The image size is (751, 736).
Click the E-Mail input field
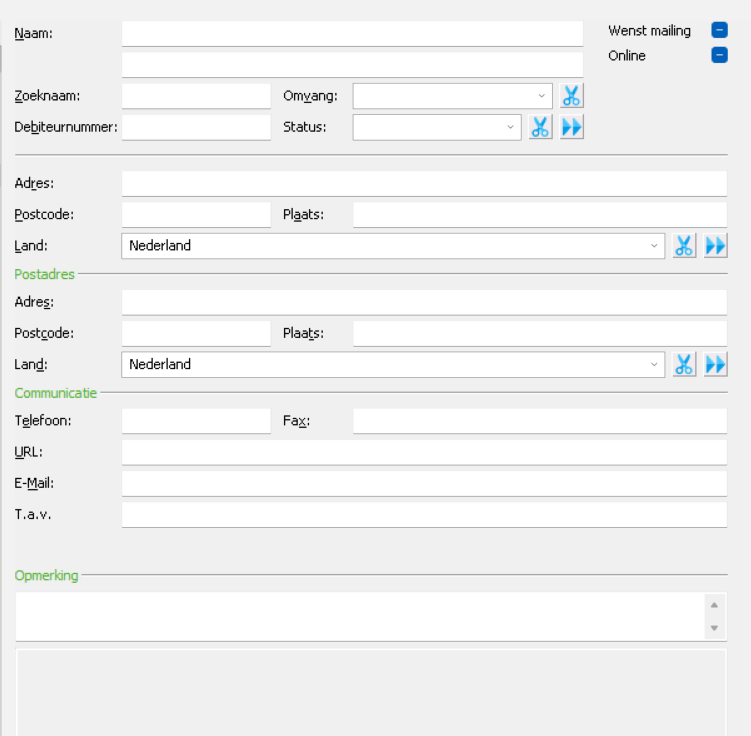[424, 483]
